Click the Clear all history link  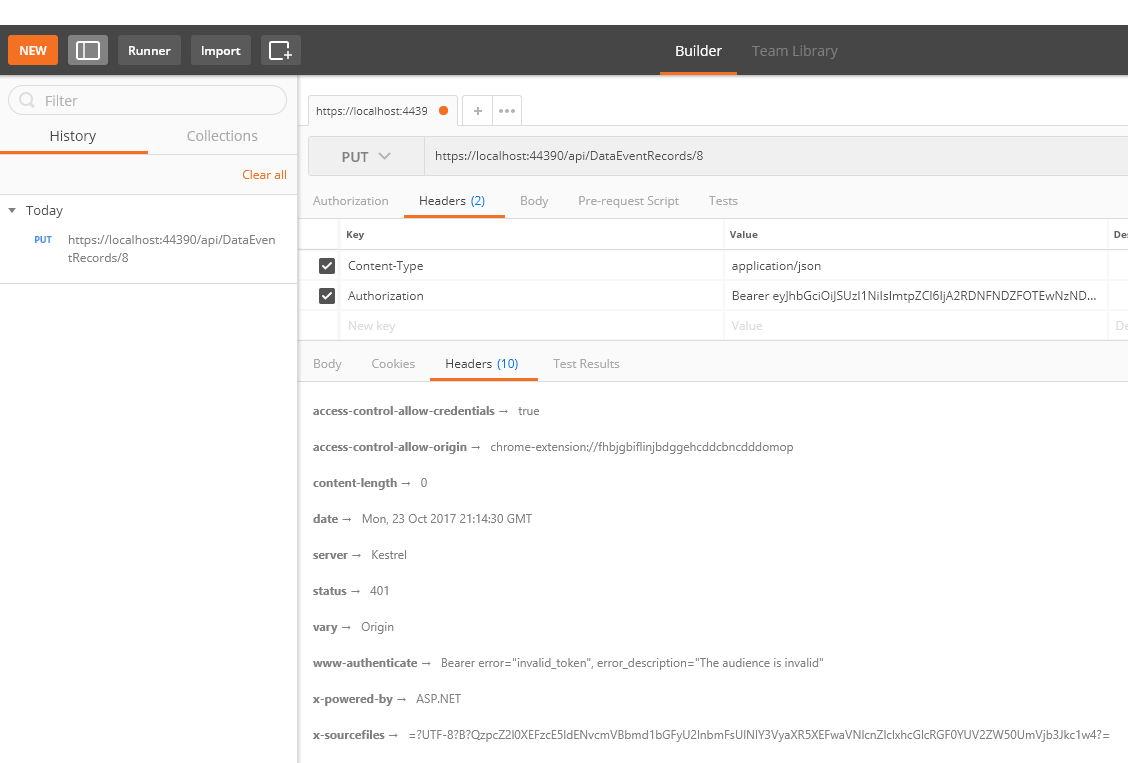(x=264, y=175)
